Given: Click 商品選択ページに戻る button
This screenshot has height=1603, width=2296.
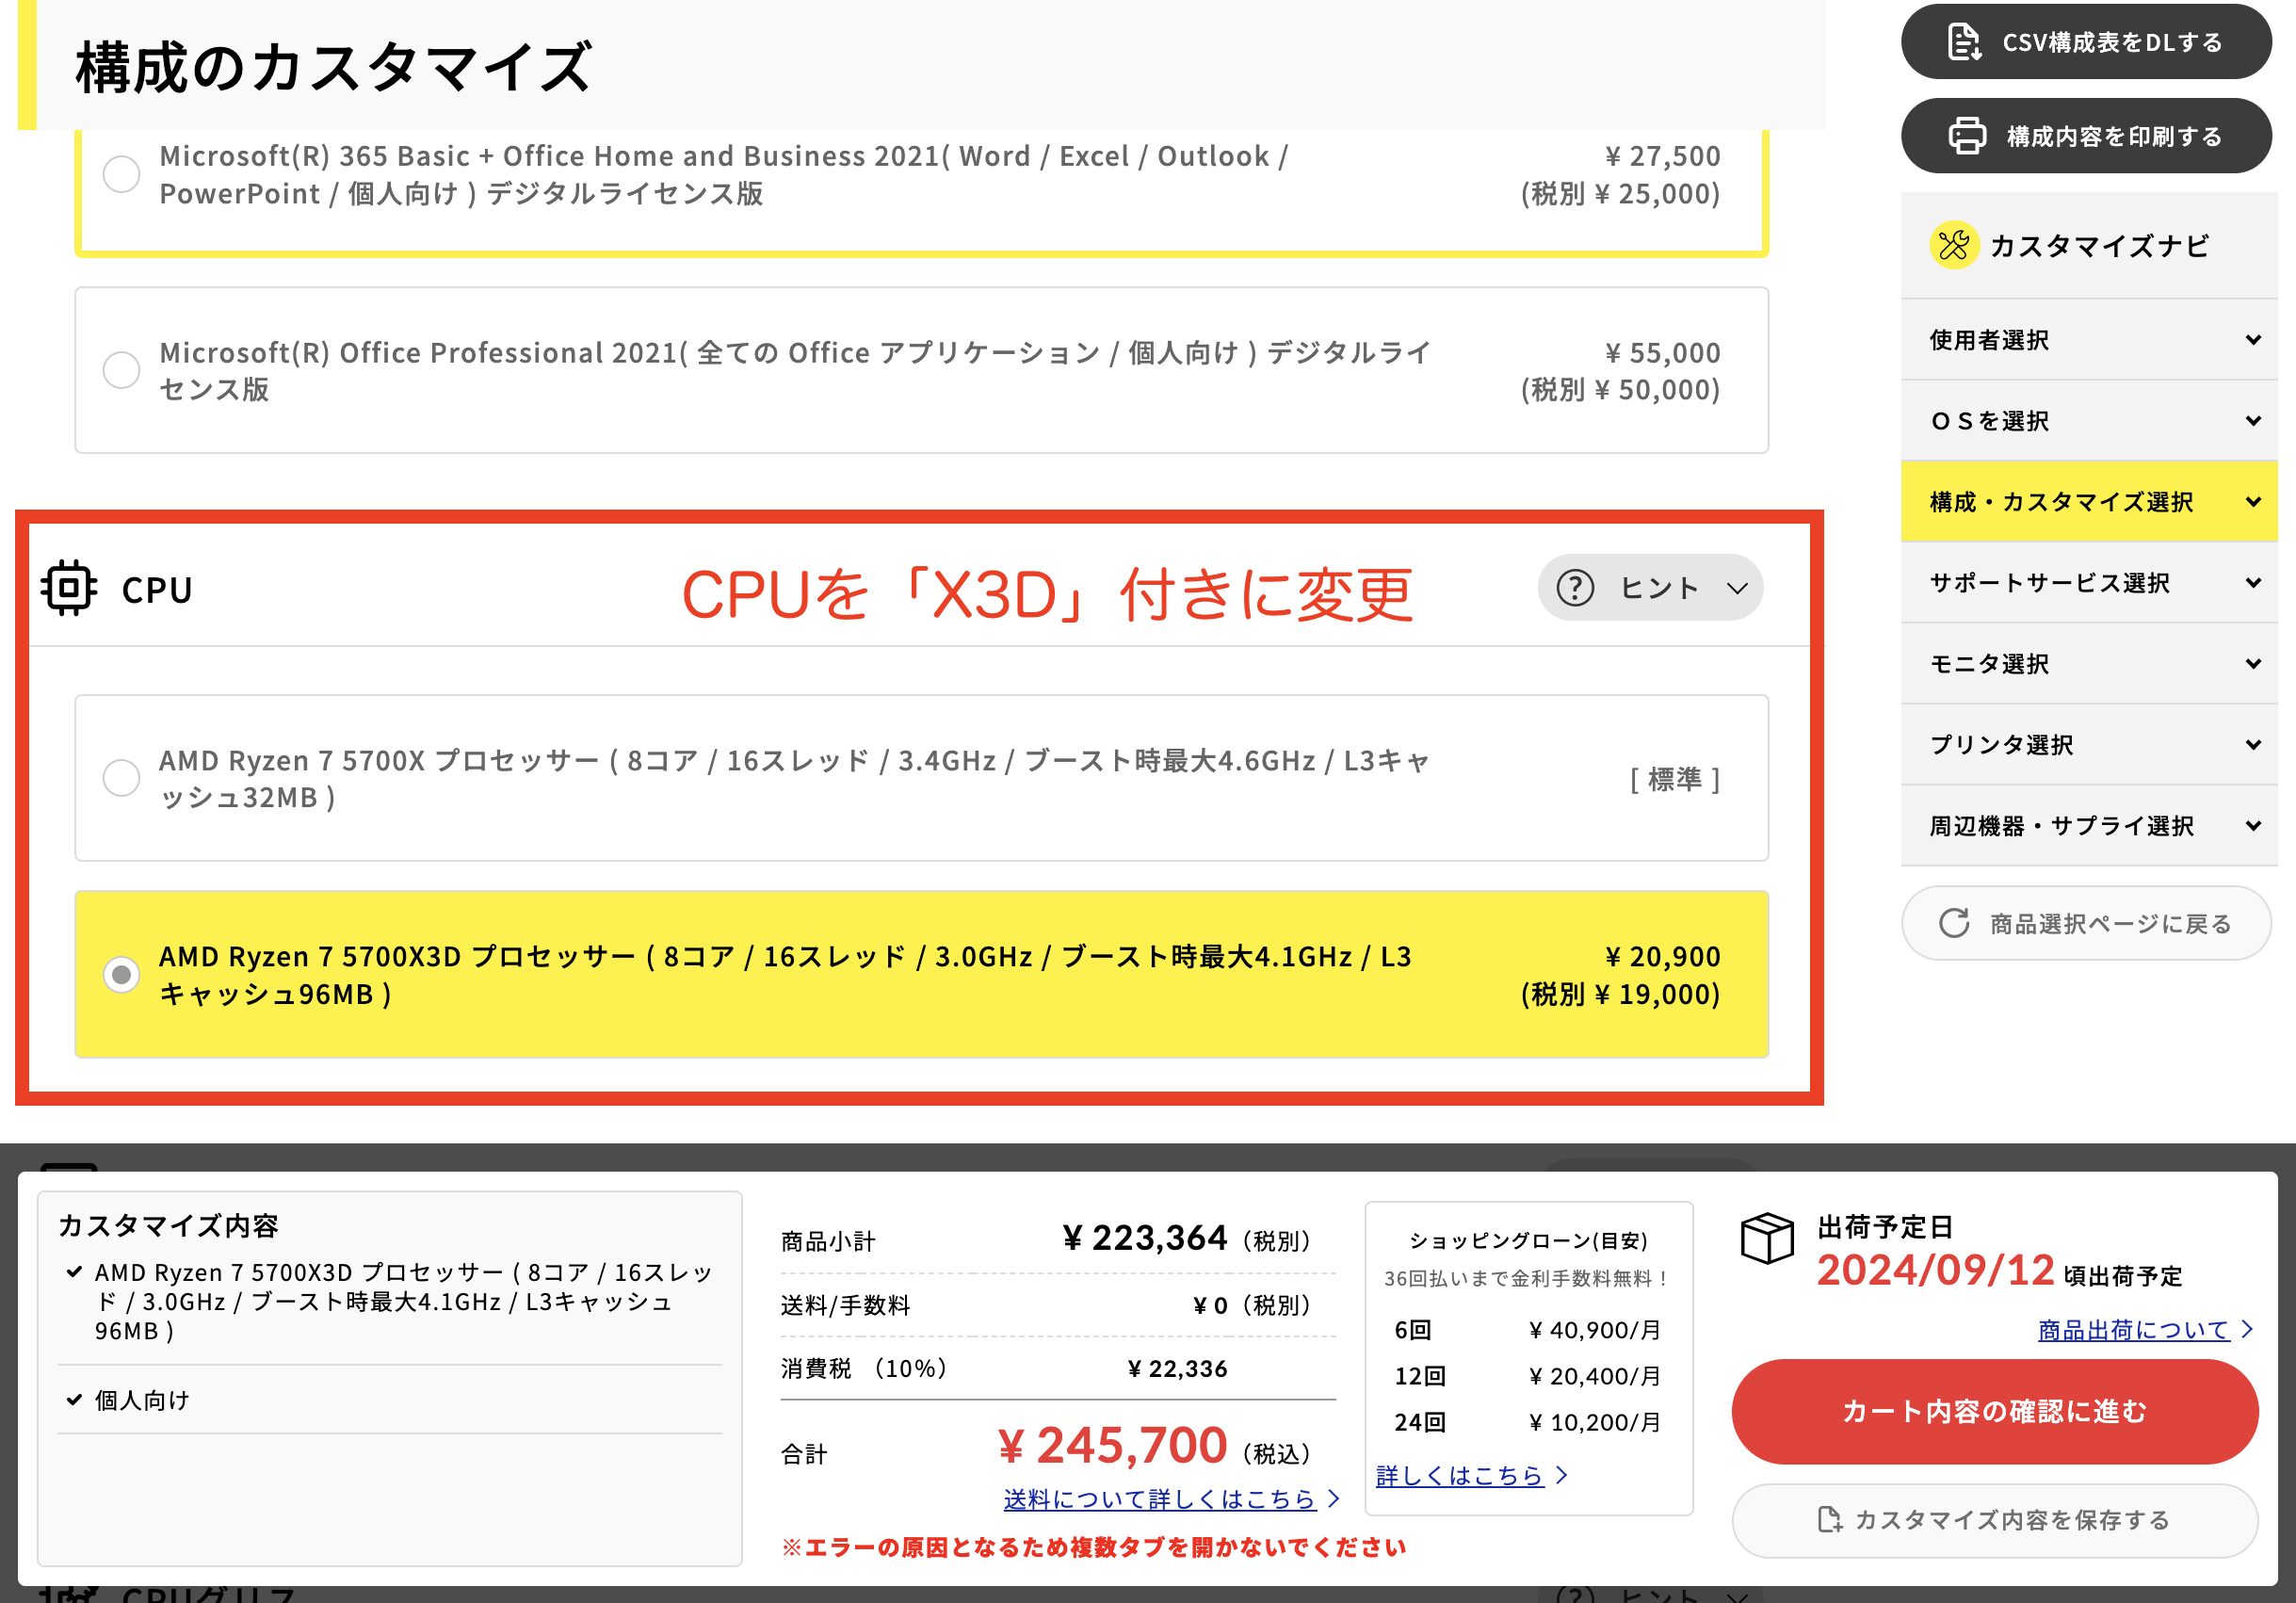Looking at the screenshot, I should (x=2086, y=922).
